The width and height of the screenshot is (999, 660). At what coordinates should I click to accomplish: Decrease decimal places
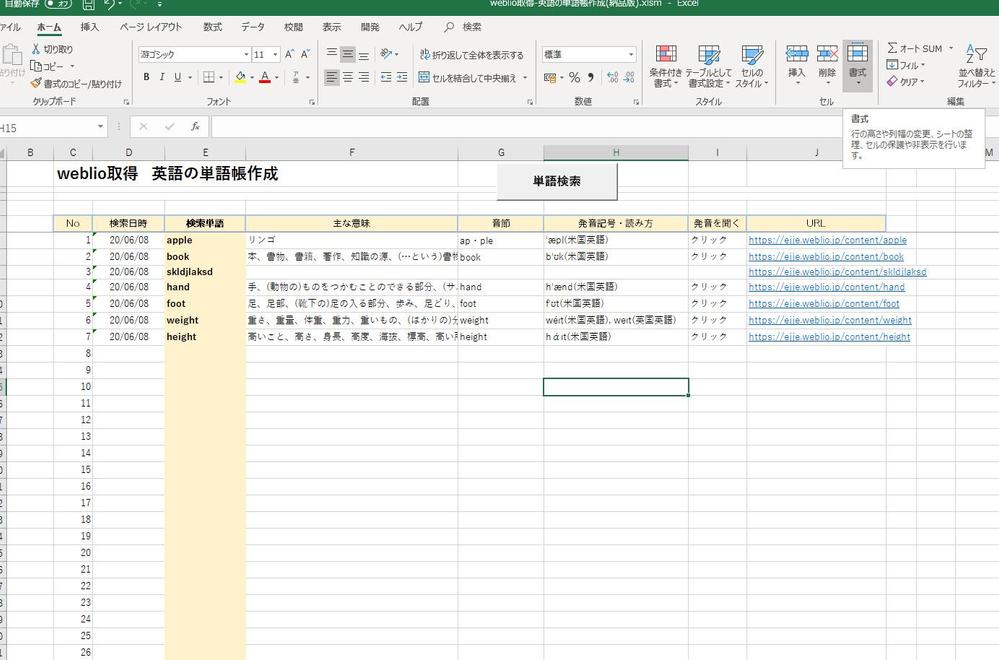(629, 78)
